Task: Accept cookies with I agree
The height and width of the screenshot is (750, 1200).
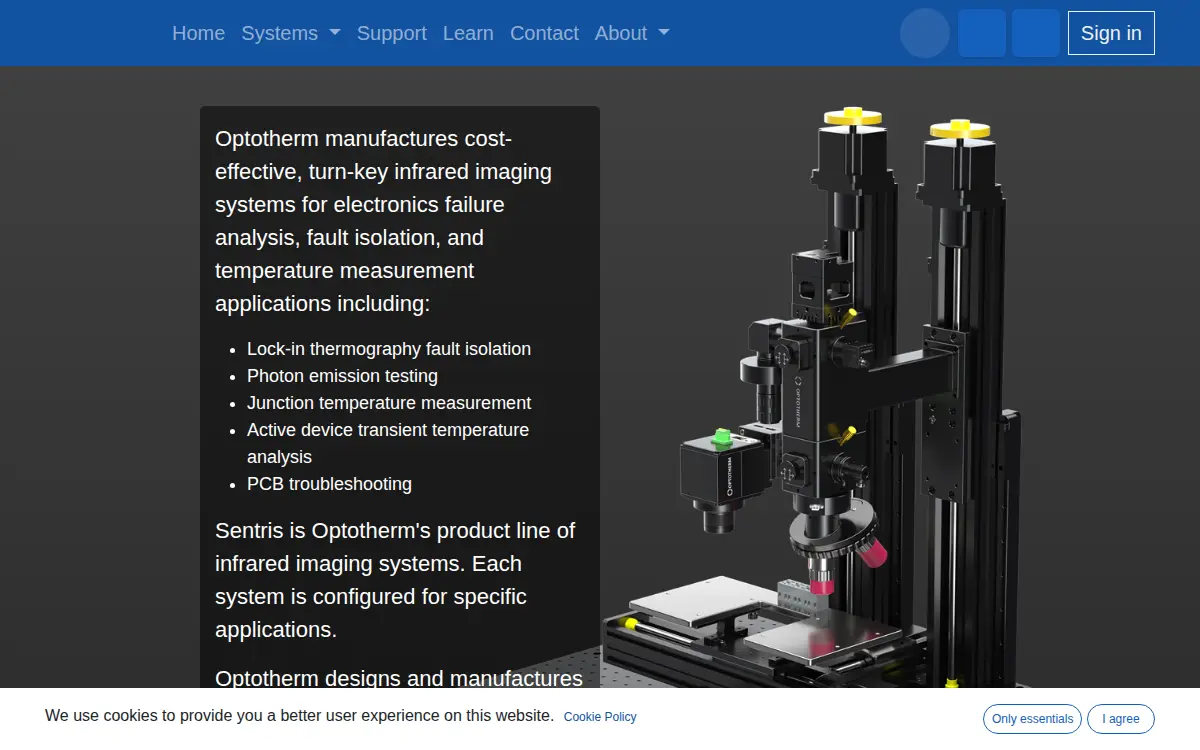Action: coord(1121,719)
